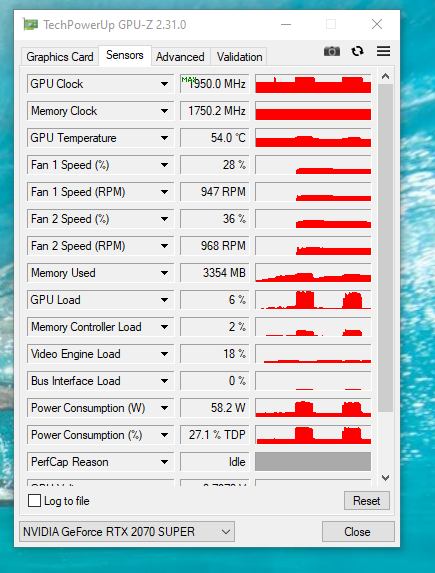Expand the GPU Temperature dropdown
The image size is (435, 573).
click(164, 138)
